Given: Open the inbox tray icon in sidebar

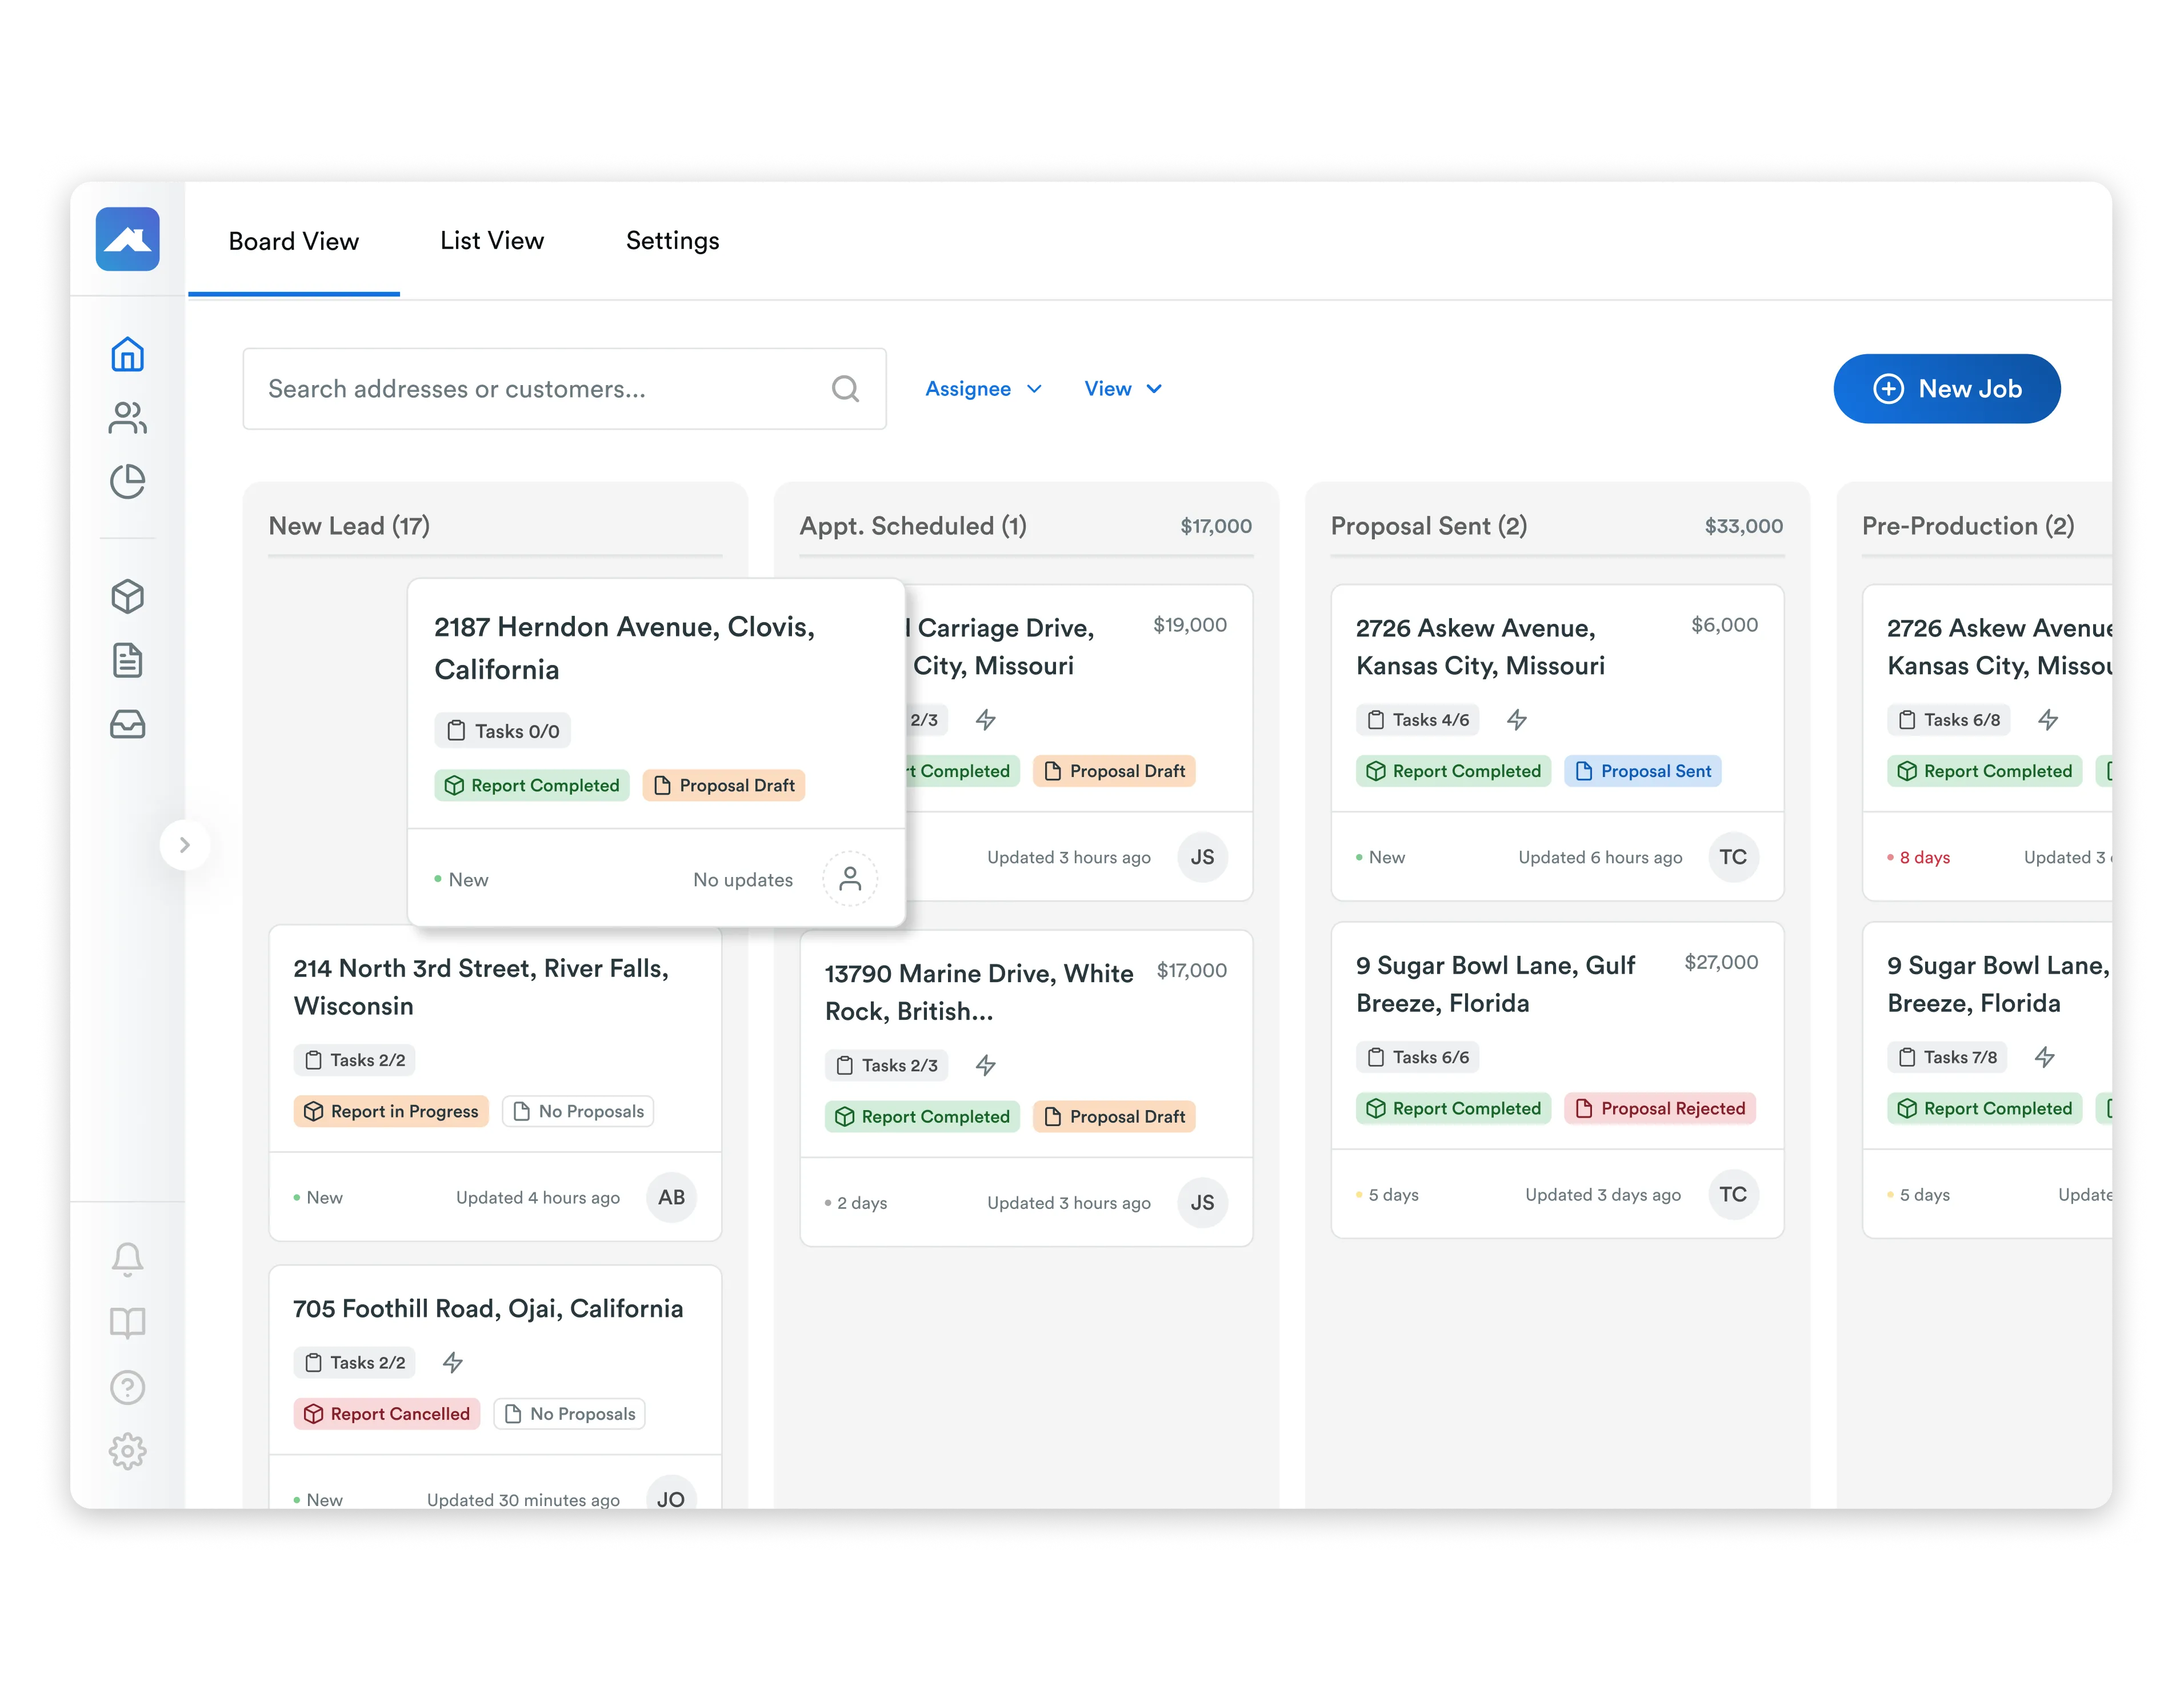Looking at the screenshot, I should point(127,724).
